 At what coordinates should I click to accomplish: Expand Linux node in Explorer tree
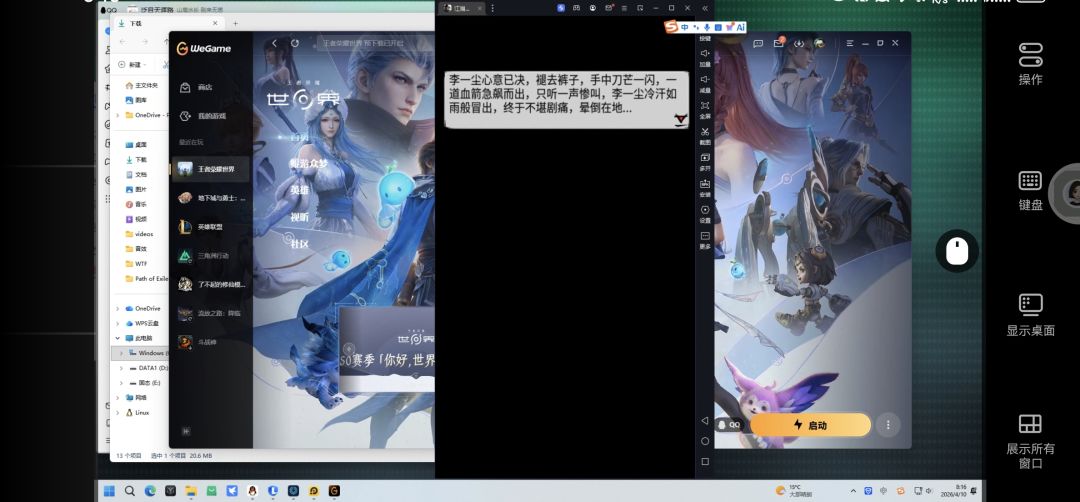pos(118,412)
